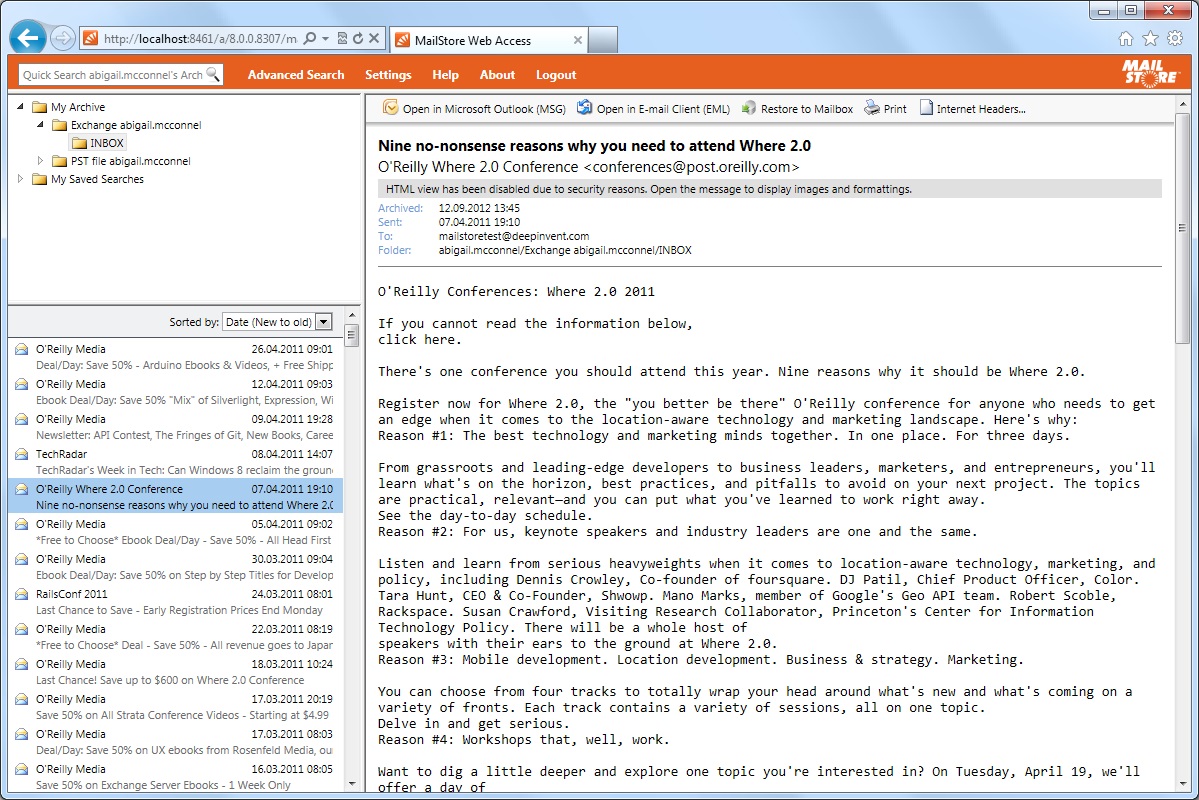Click the refresh icon in address bar
The width and height of the screenshot is (1199, 800).
(357, 38)
